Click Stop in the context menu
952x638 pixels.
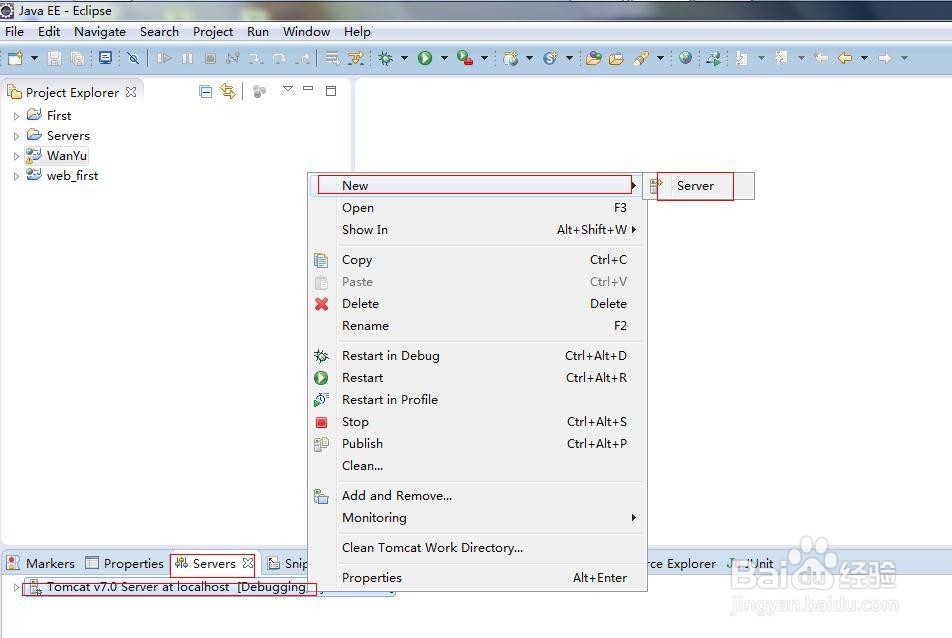pyautogui.click(x=477, y=422)
